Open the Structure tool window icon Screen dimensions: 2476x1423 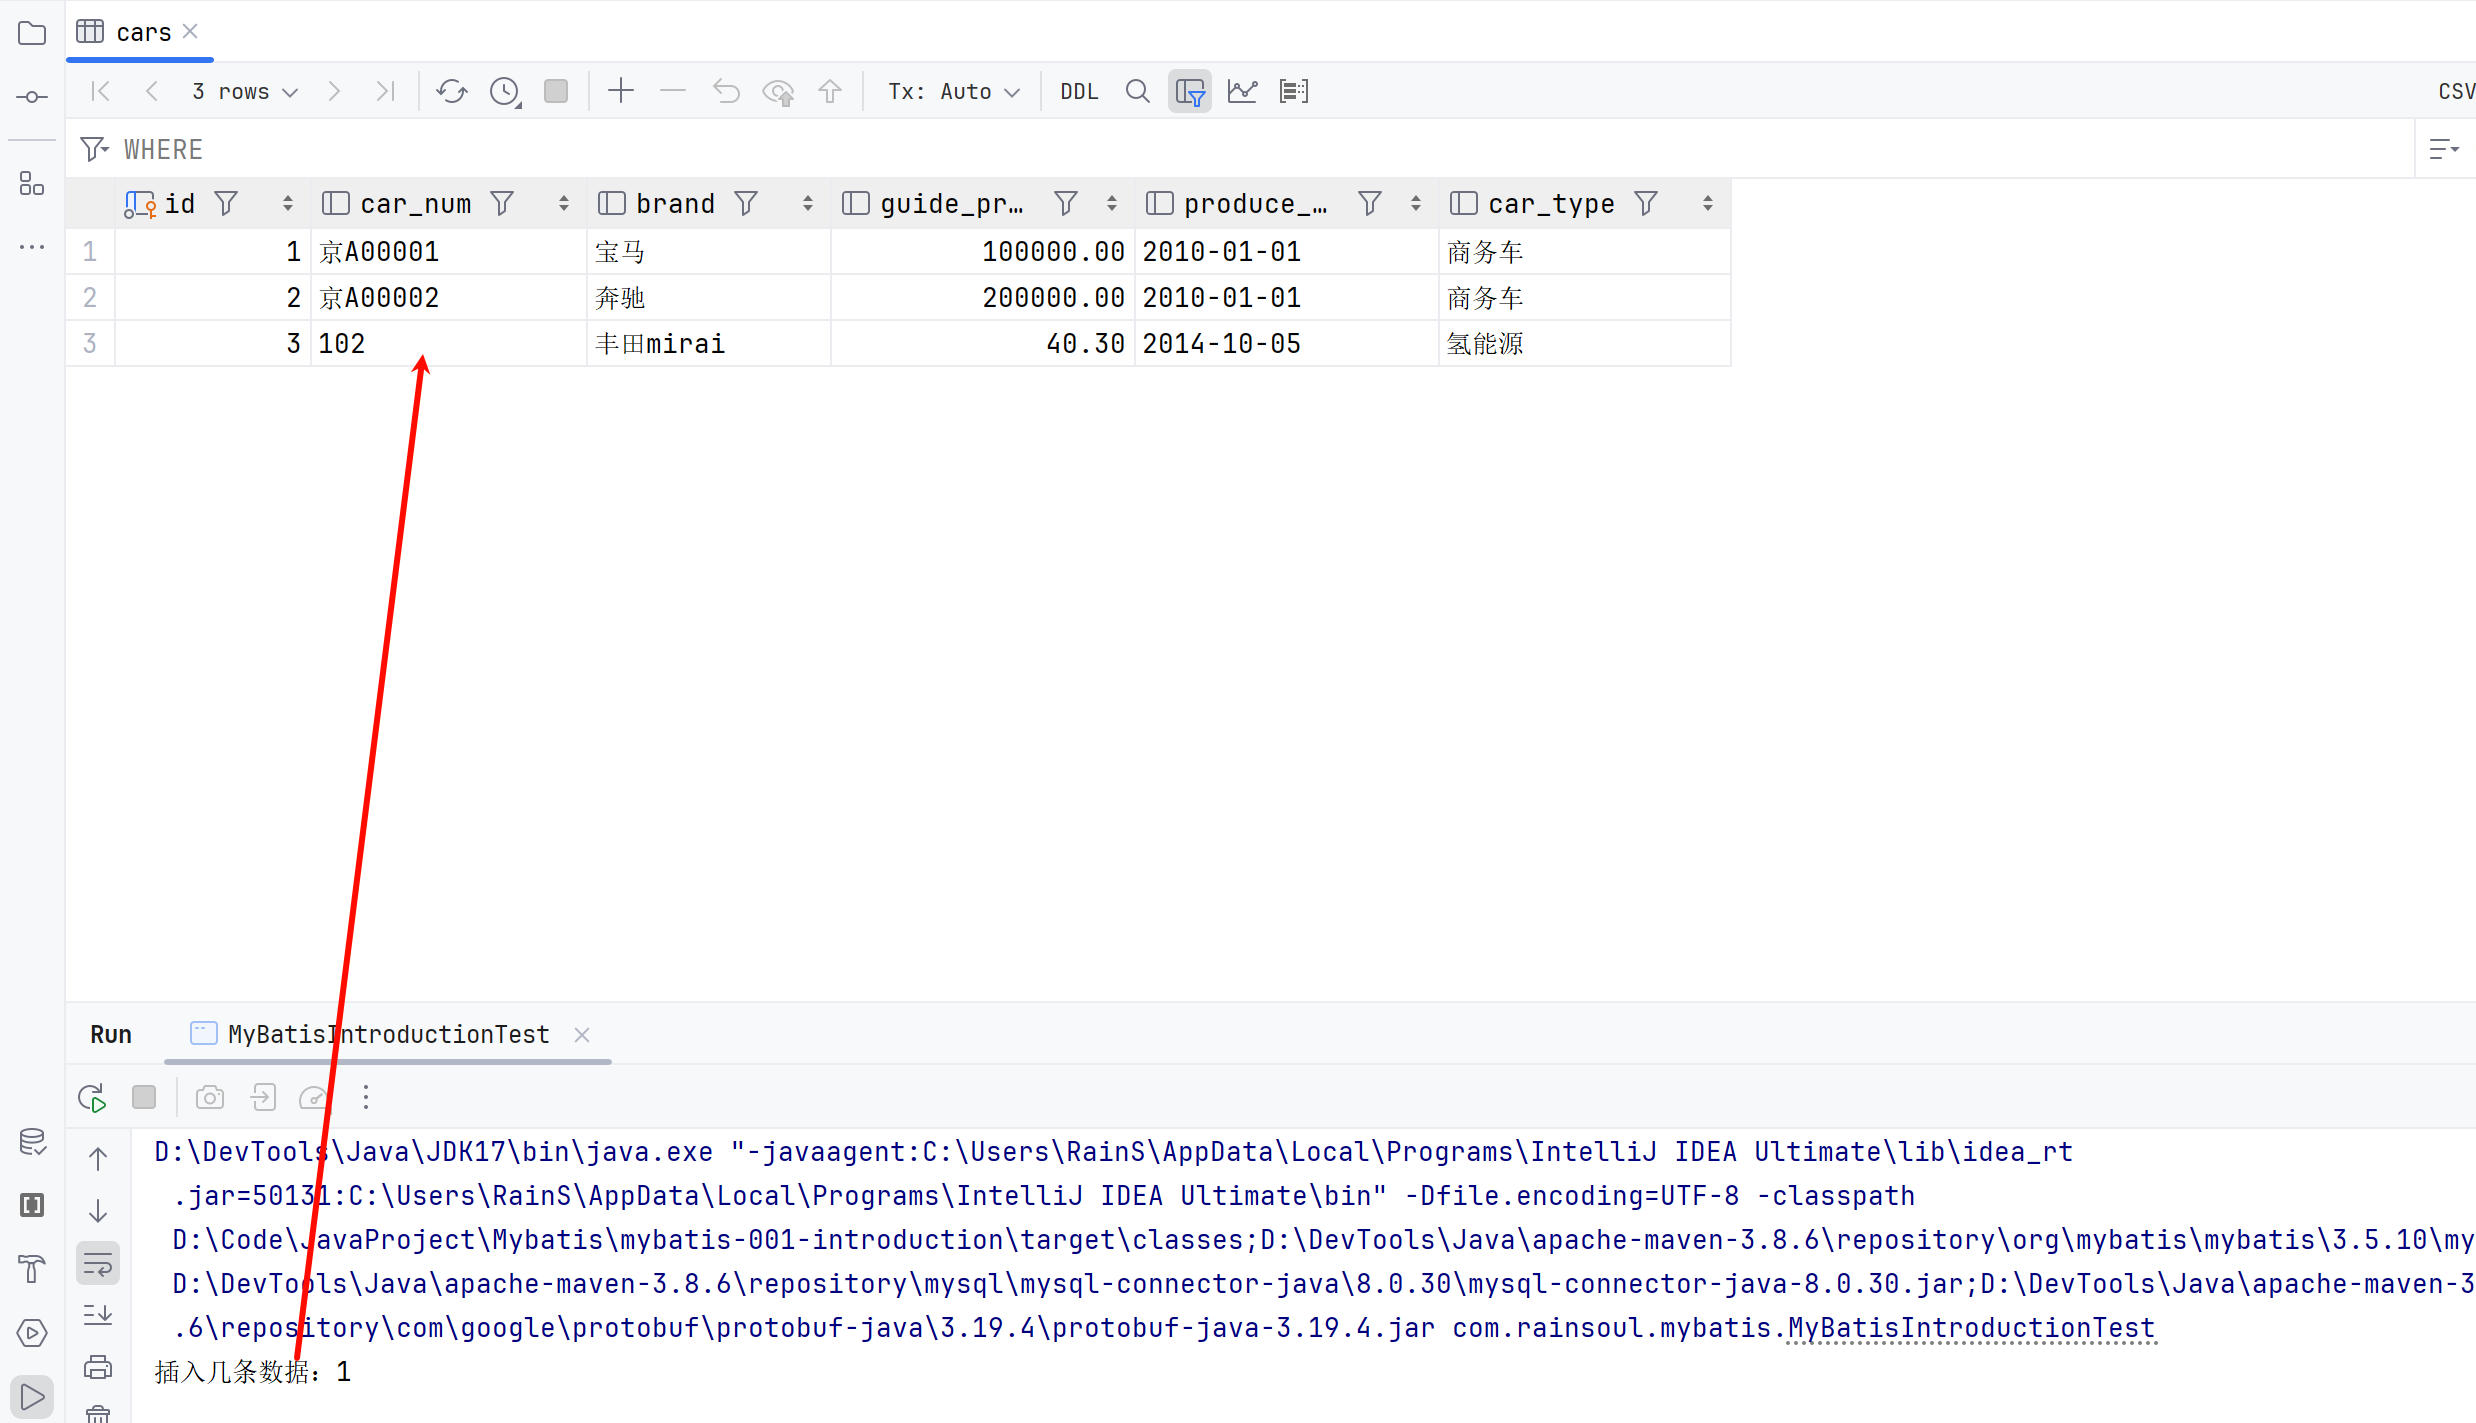(32, 183)
